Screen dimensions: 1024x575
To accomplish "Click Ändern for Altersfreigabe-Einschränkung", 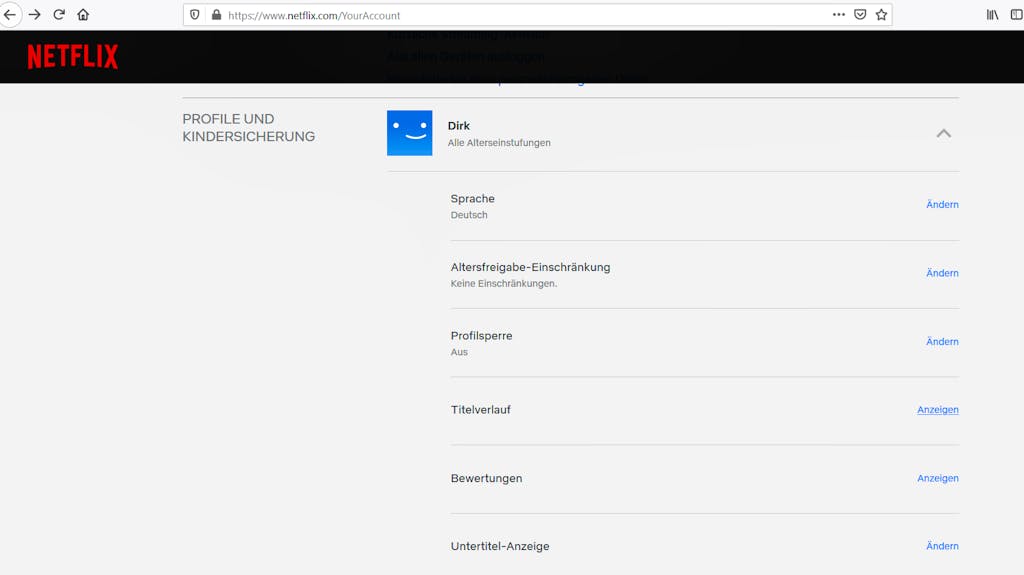I will (942, 273).
